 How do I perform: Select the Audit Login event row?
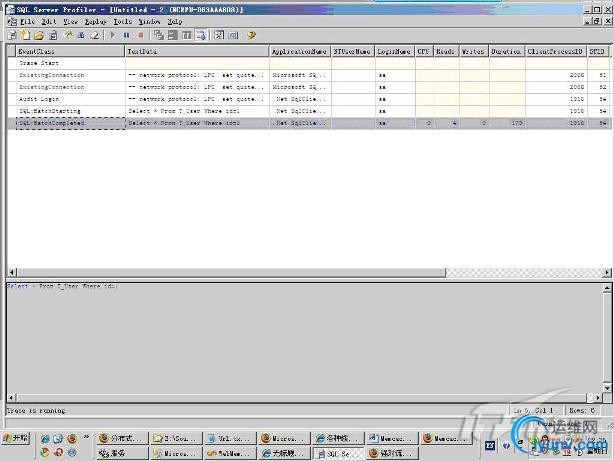(308, 99)
